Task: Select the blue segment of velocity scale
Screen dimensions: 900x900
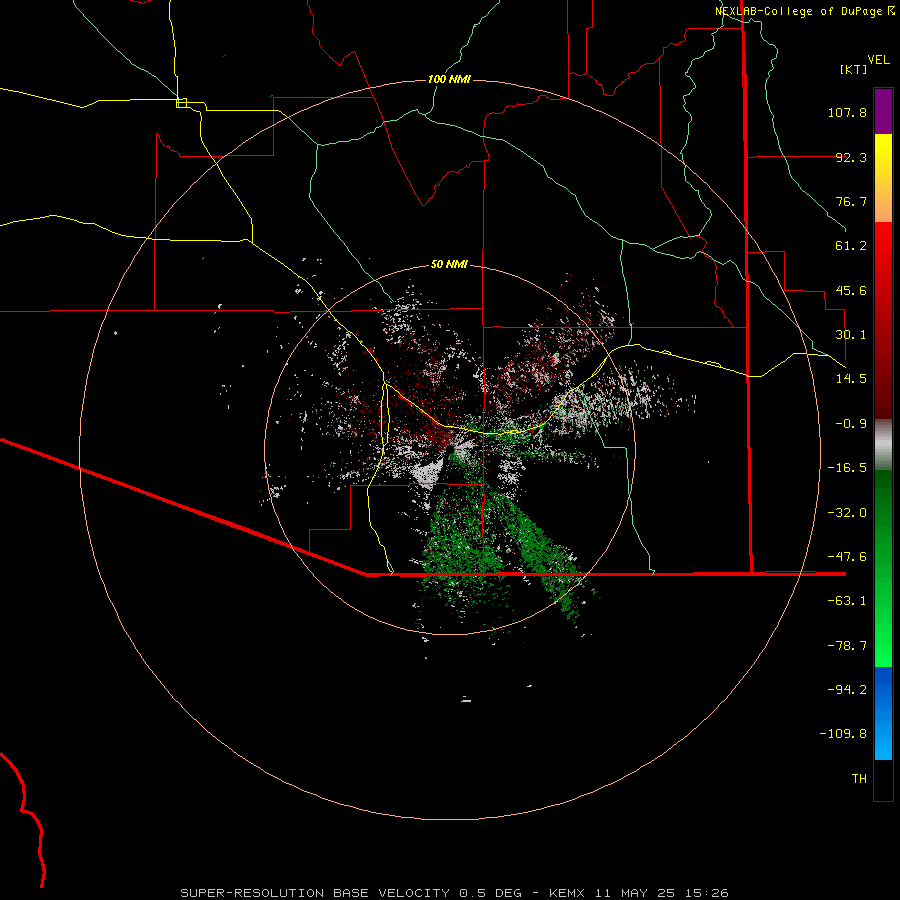Action: [x=883, y=713]
